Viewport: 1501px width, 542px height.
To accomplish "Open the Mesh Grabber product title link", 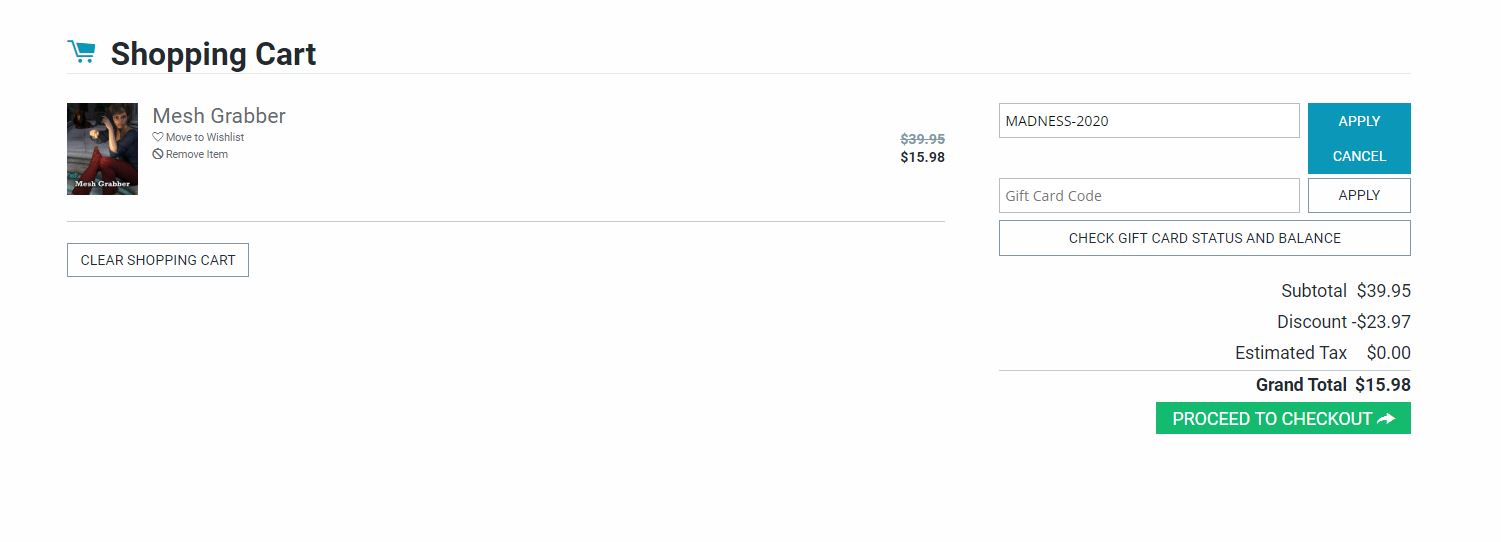I will pyautogui.click(x=219, y=116).
